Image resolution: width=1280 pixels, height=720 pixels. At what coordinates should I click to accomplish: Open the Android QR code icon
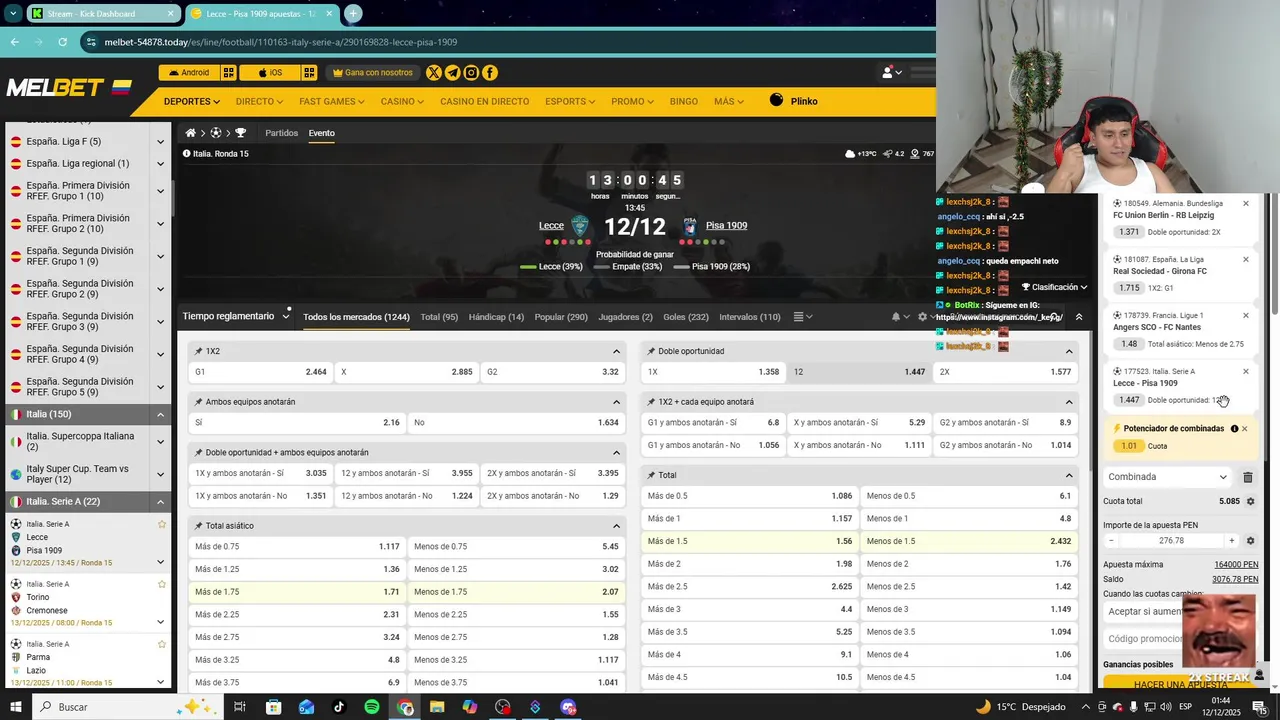229,73
